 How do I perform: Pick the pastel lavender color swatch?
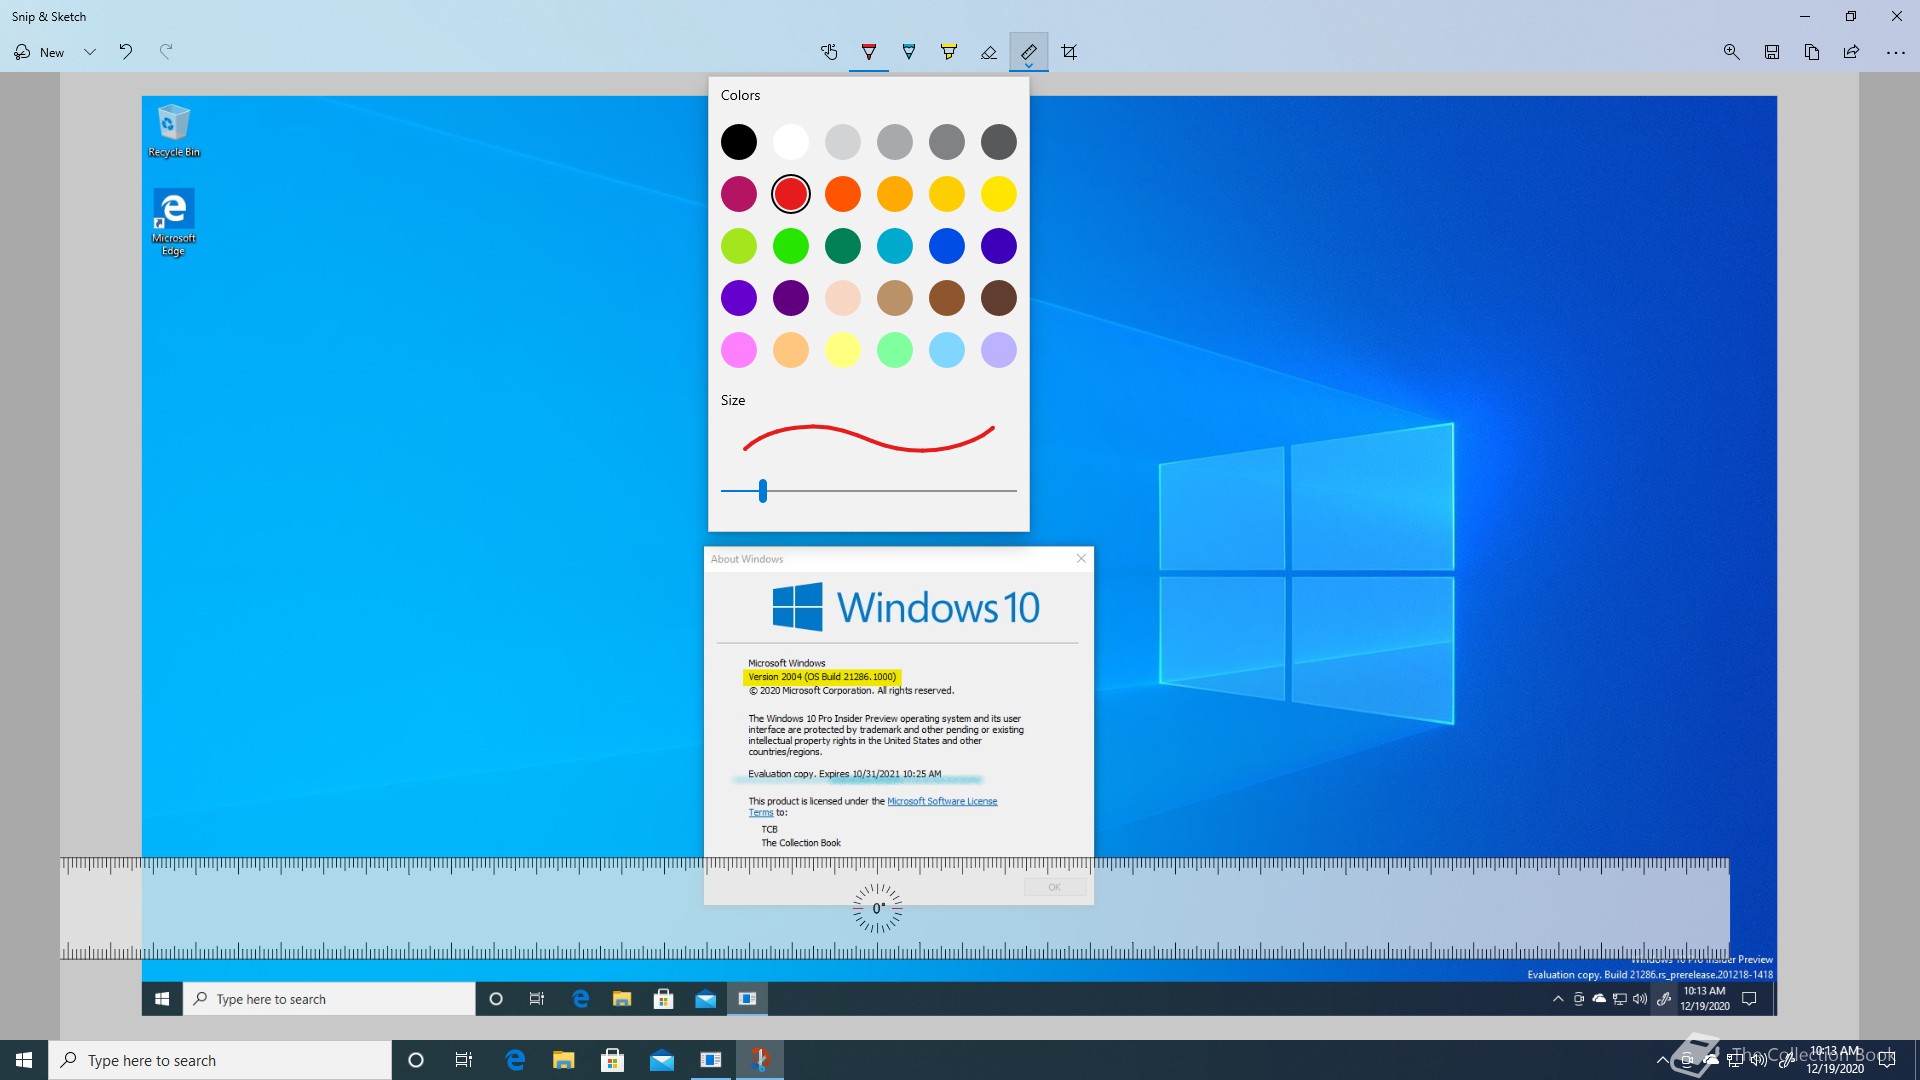999,350
